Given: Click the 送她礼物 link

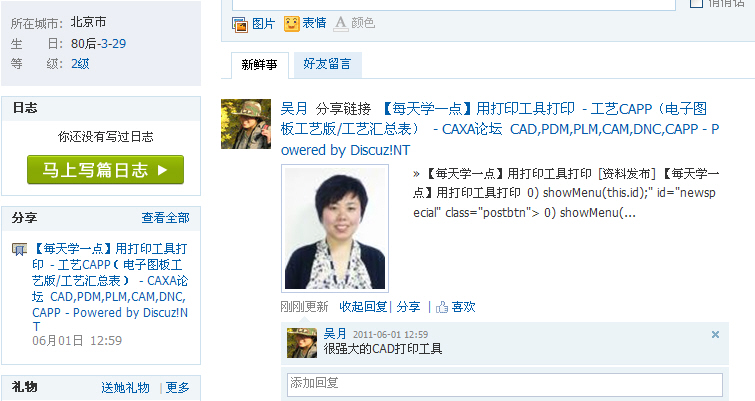Looking at the screenshot, I should 125,388.
